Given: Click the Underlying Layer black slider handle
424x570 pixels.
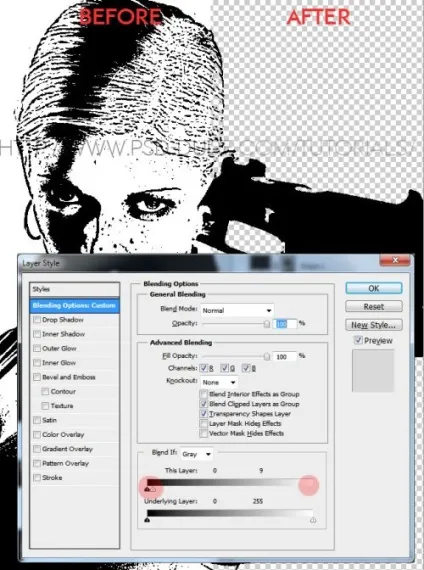Looking at the screenshot, I should point(147,521).
